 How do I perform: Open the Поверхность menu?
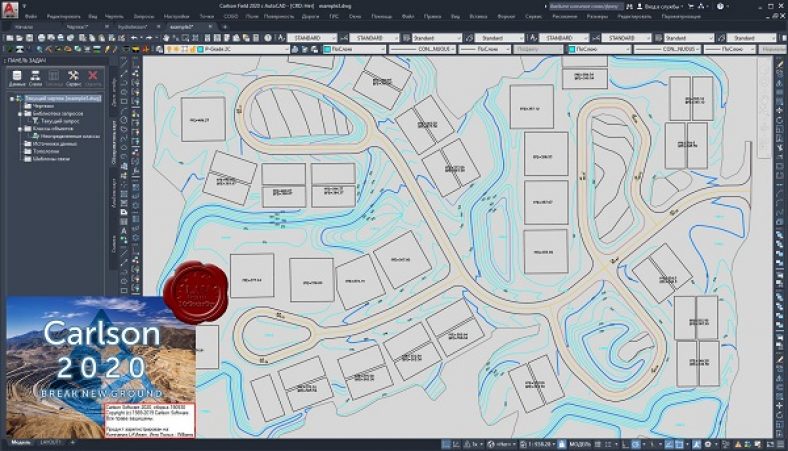pyautogui.click(x=279, y=17)
